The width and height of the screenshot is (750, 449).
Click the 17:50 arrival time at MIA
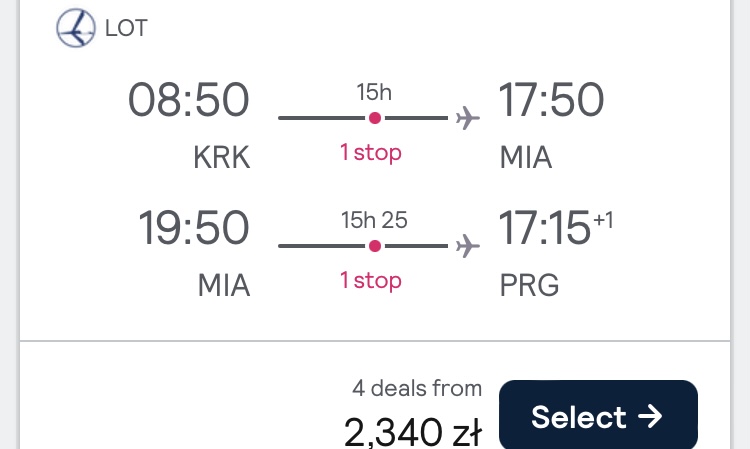point(551,99)
